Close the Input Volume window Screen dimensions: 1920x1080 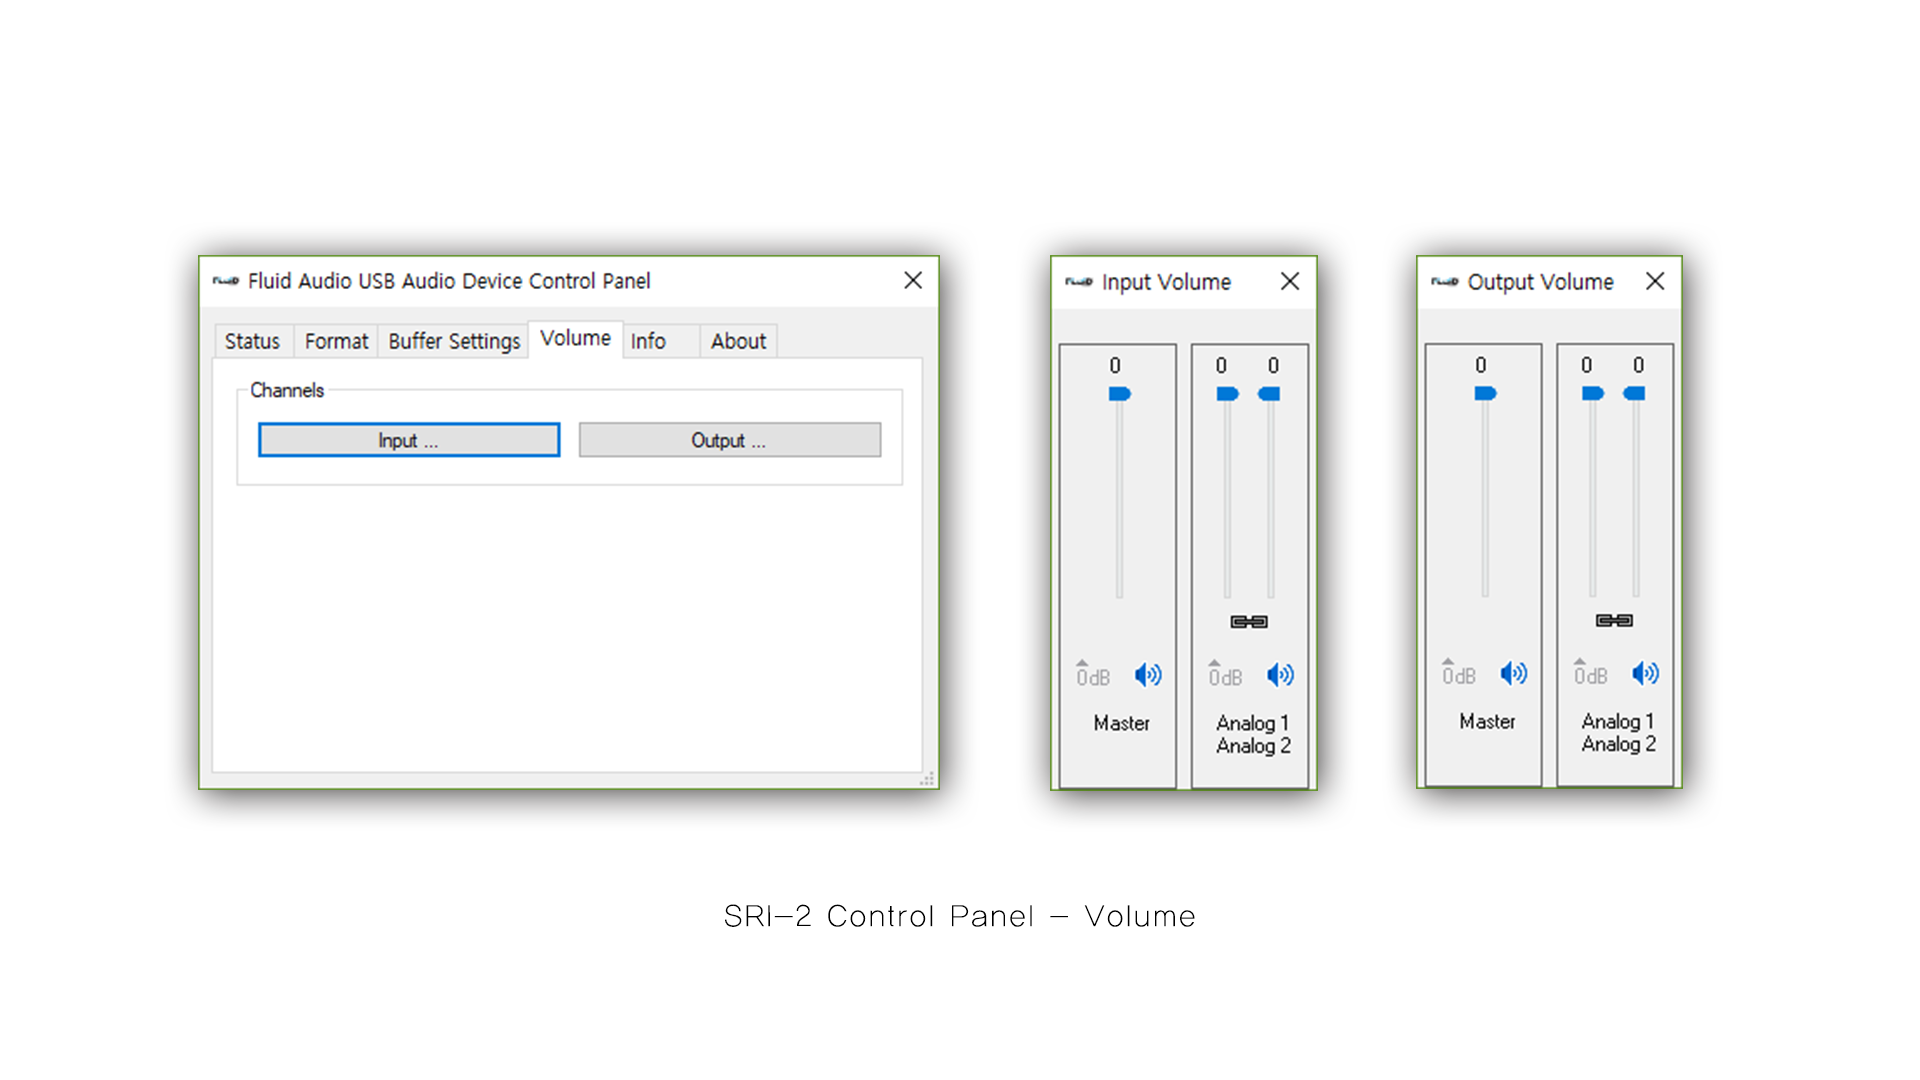tap(1290, 282)
